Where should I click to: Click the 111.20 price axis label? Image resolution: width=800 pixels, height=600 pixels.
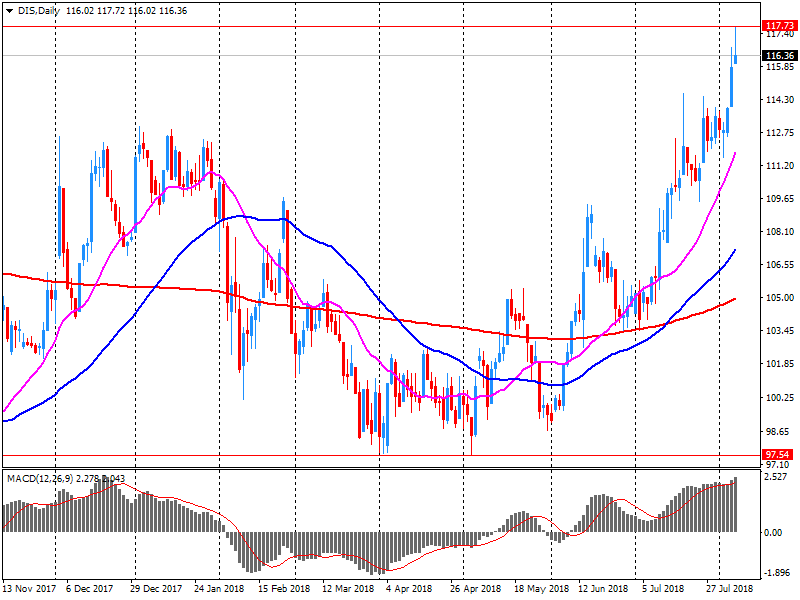pyautogui.click(x=780, y=166)
